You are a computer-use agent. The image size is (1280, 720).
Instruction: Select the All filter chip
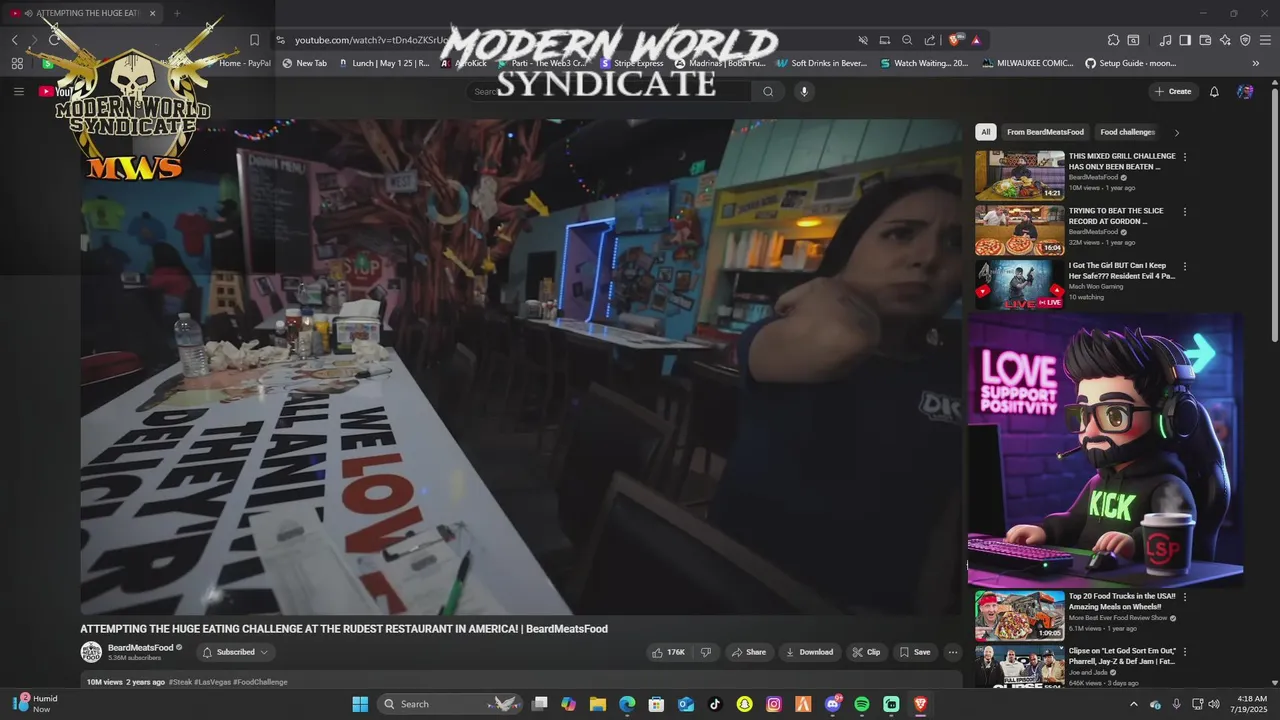[986, 132]
